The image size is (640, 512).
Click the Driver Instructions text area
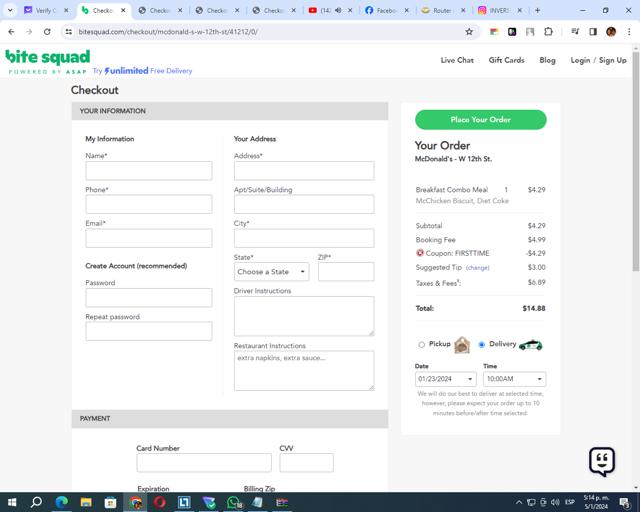304,316
